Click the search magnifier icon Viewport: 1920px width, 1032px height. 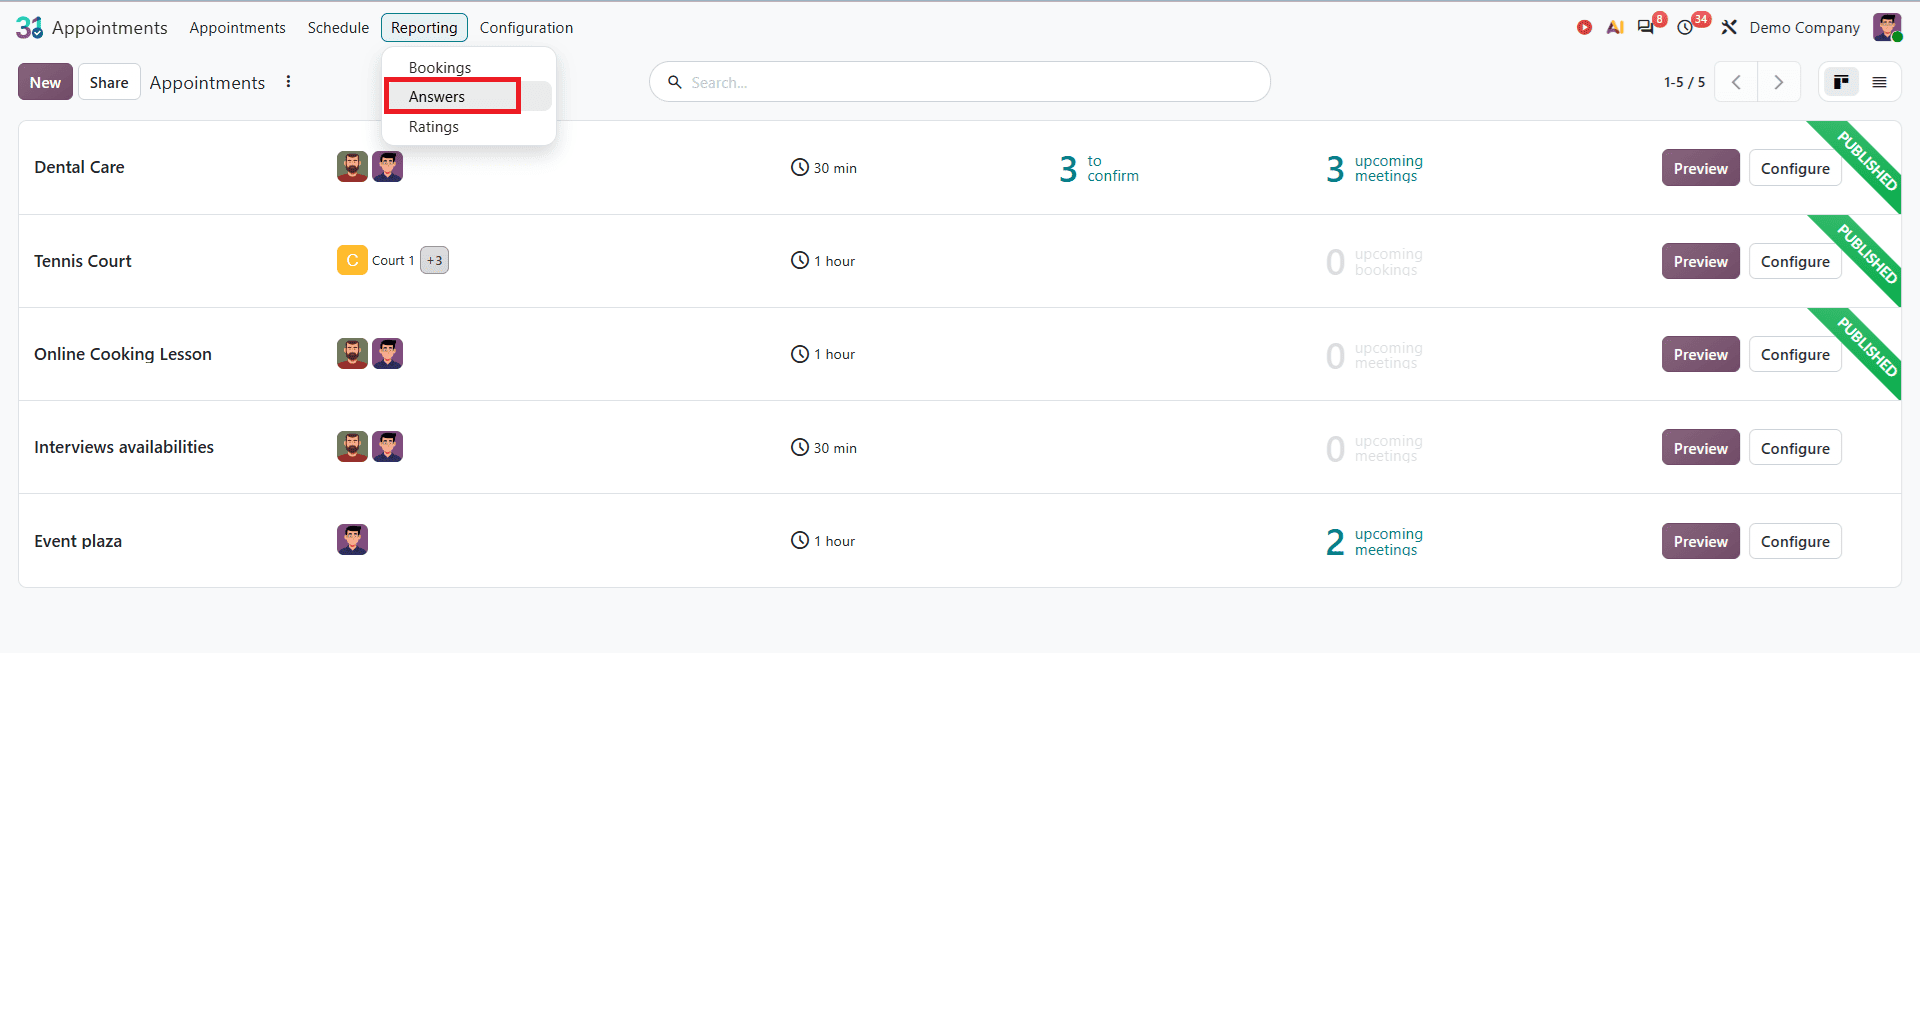point(675,82)
